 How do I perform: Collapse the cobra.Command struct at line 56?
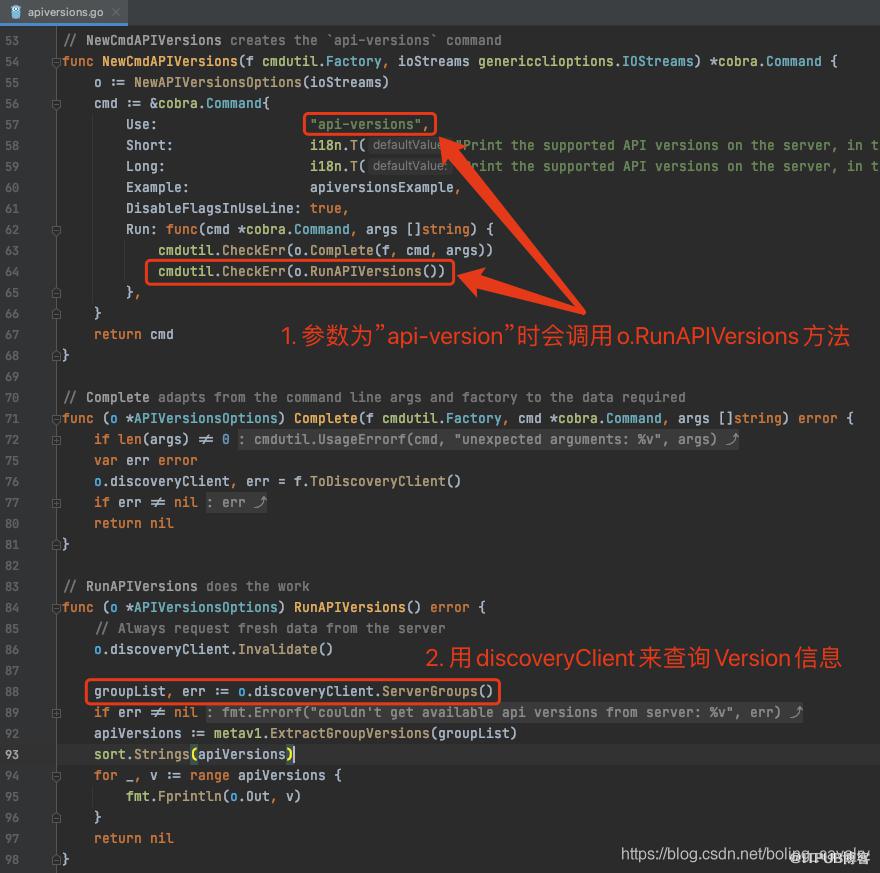(x=56, y=104)
